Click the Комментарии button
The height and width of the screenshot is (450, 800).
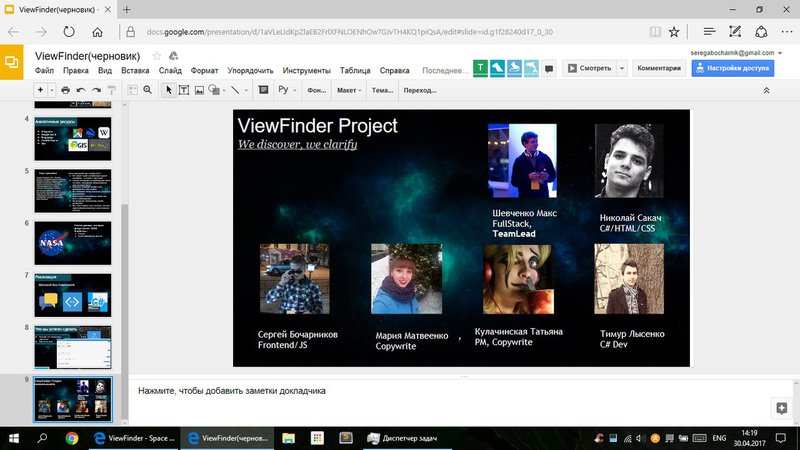(659, 68)
